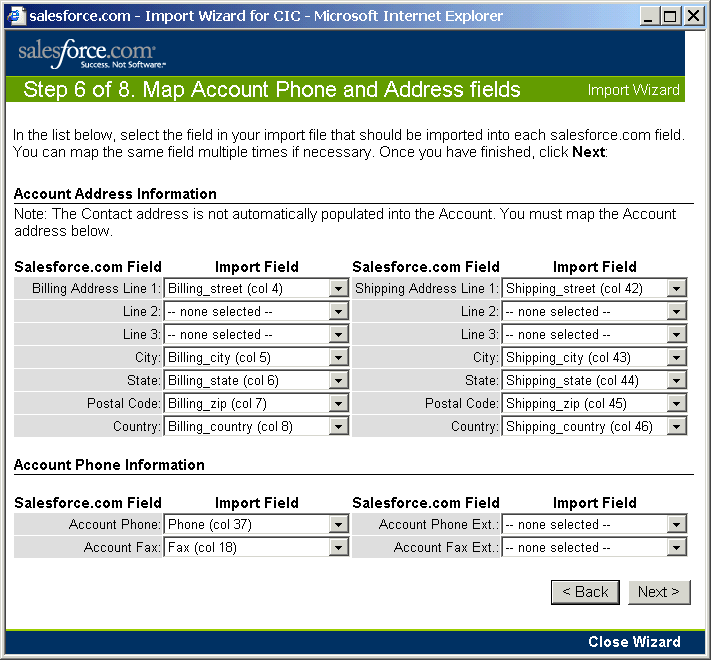Open Billing Line 3 none selected dropdown
This screenshot has height=660, width=711.
(x=256, y=335)
